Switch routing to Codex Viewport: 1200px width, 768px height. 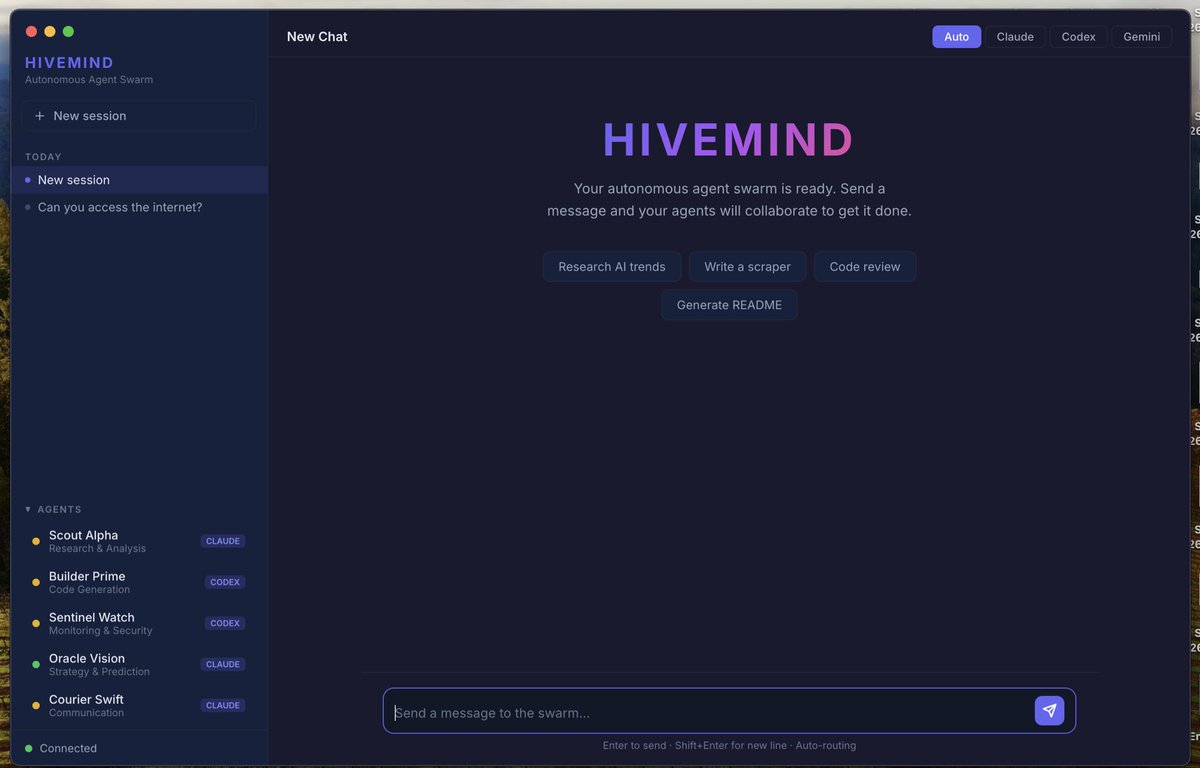pos(1078,37)
